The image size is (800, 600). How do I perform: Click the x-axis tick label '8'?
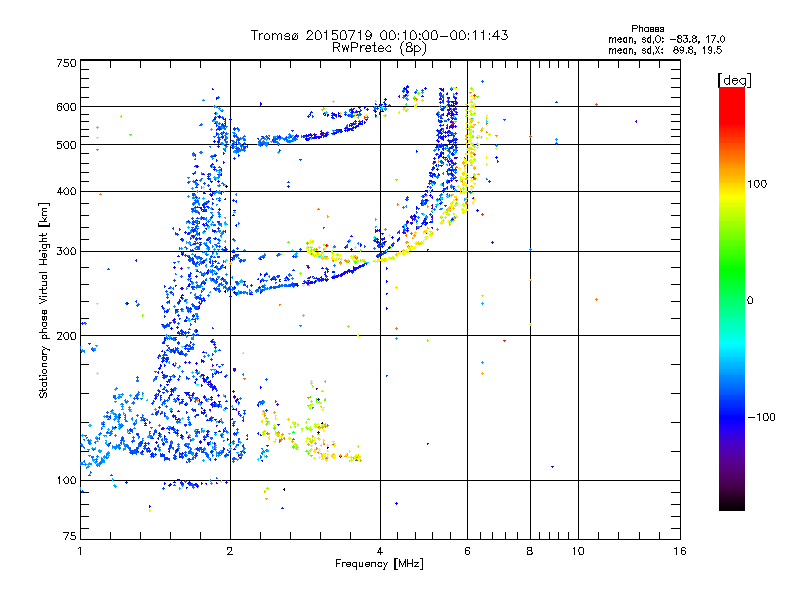(530, 551)
